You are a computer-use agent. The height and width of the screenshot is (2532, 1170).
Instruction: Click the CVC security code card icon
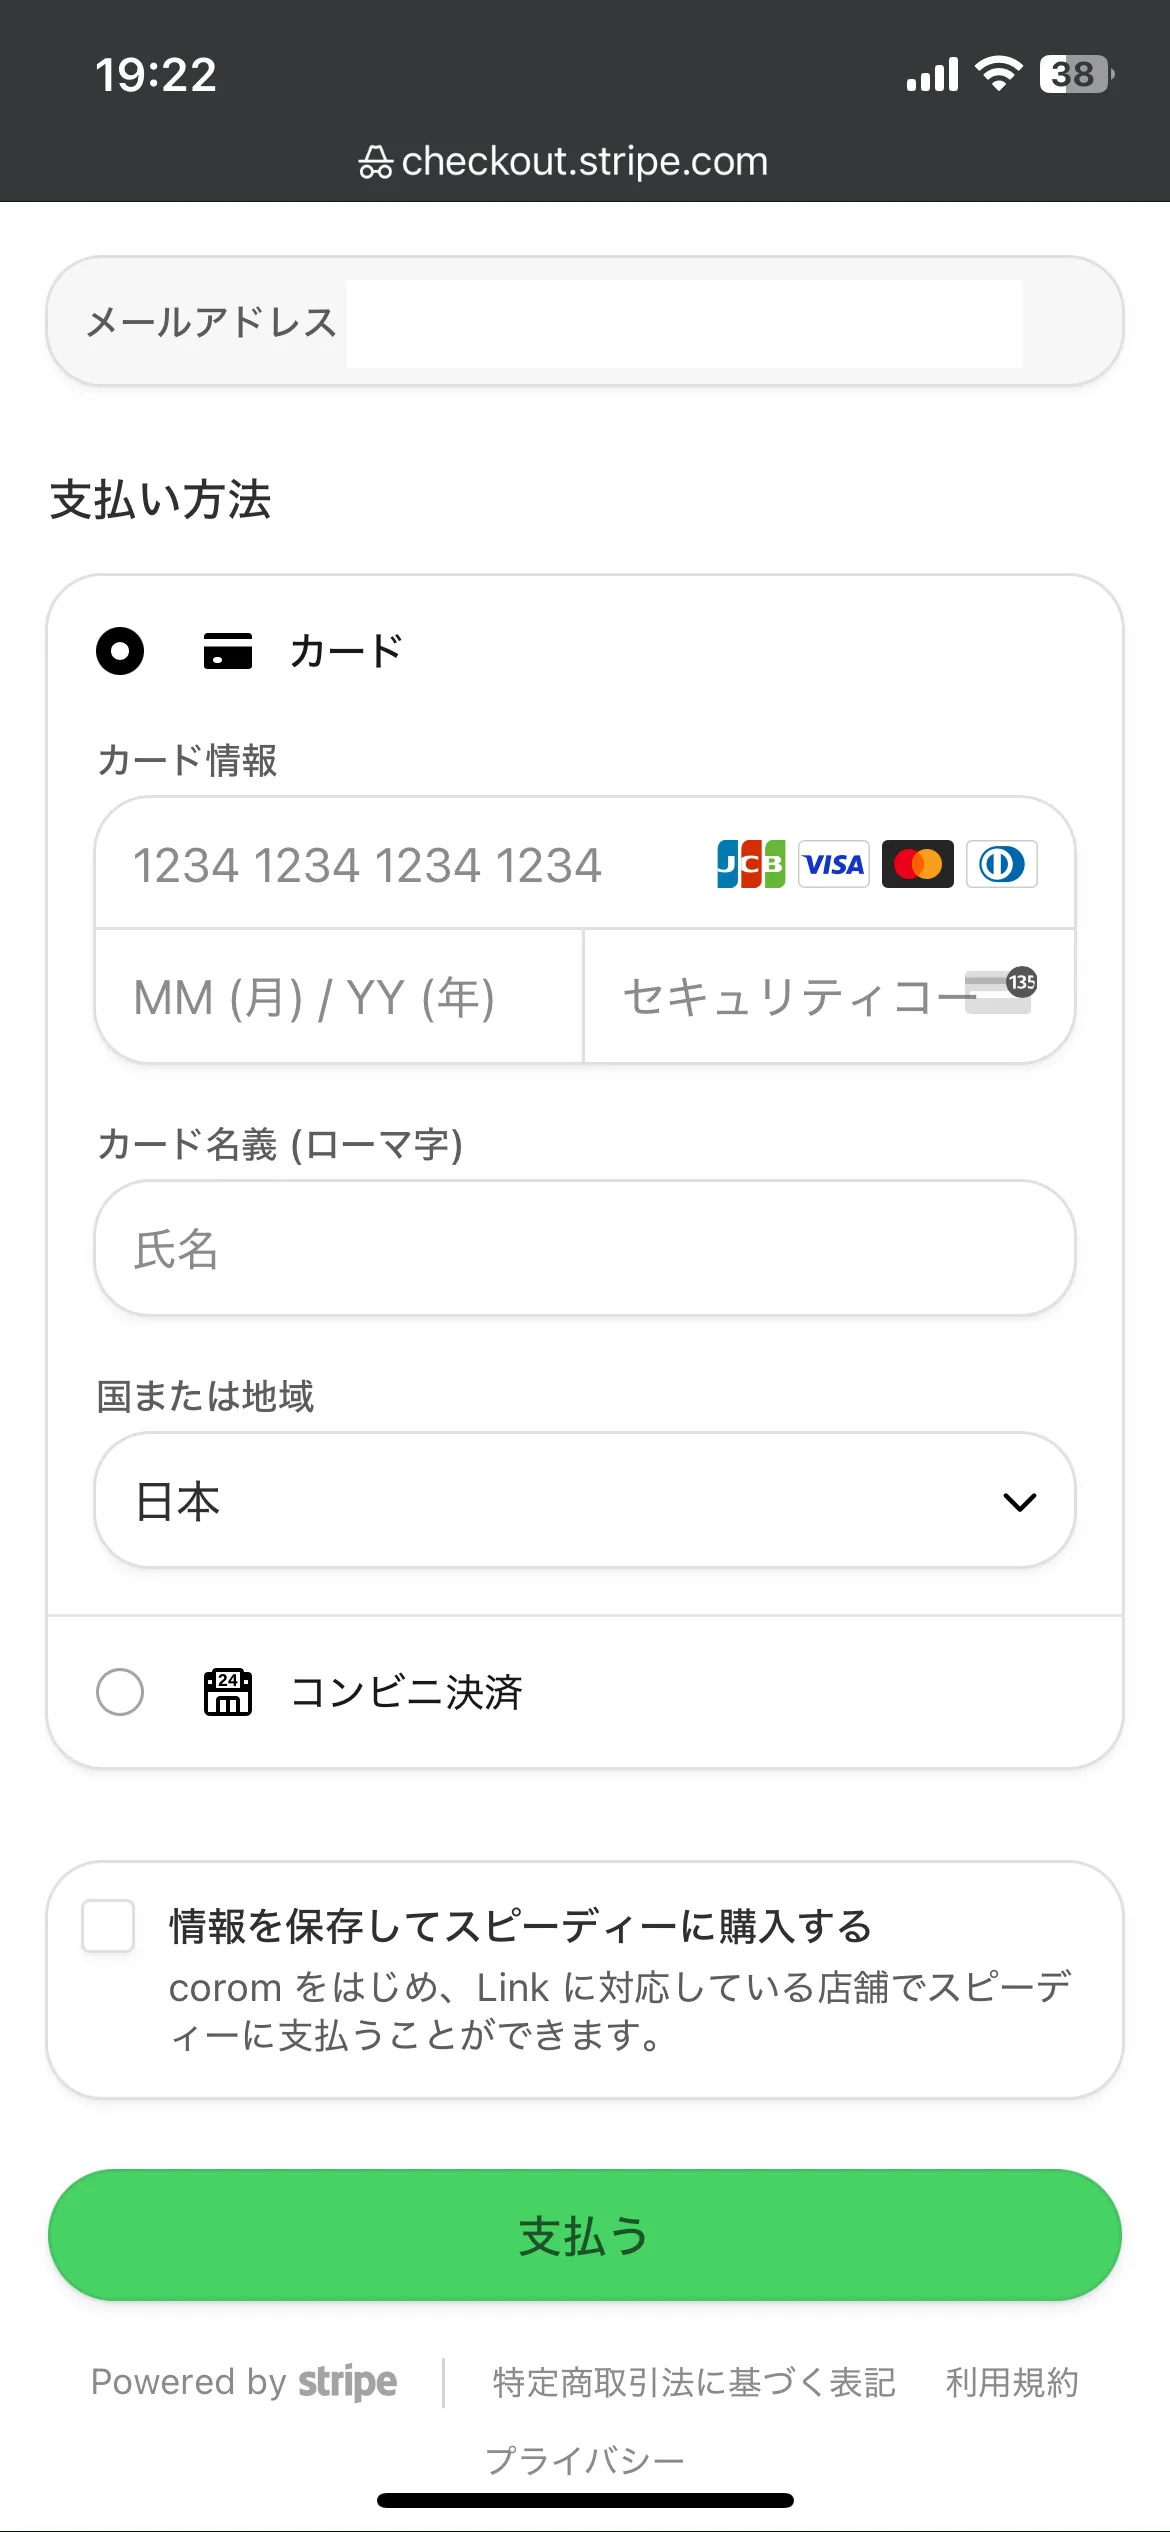1001,990
